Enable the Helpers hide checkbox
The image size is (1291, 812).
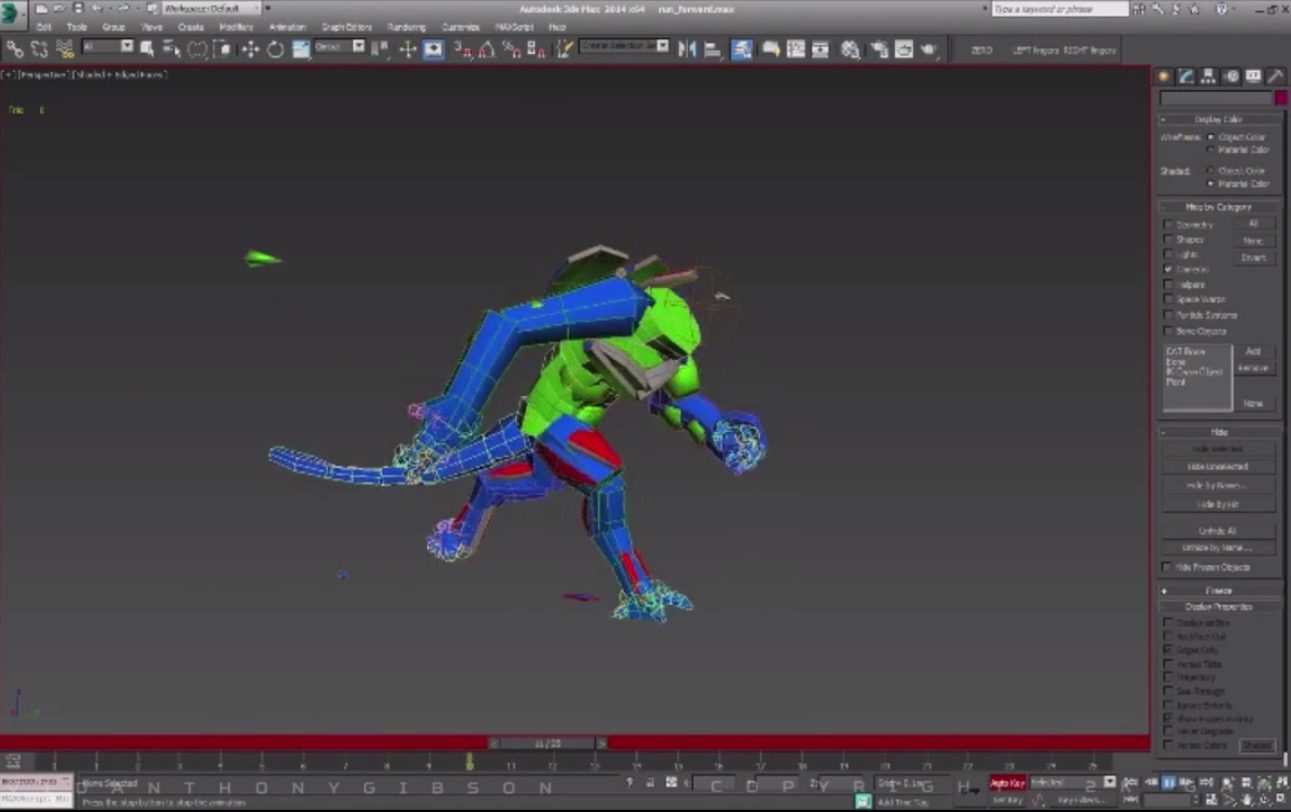(x=1168, y=285)
